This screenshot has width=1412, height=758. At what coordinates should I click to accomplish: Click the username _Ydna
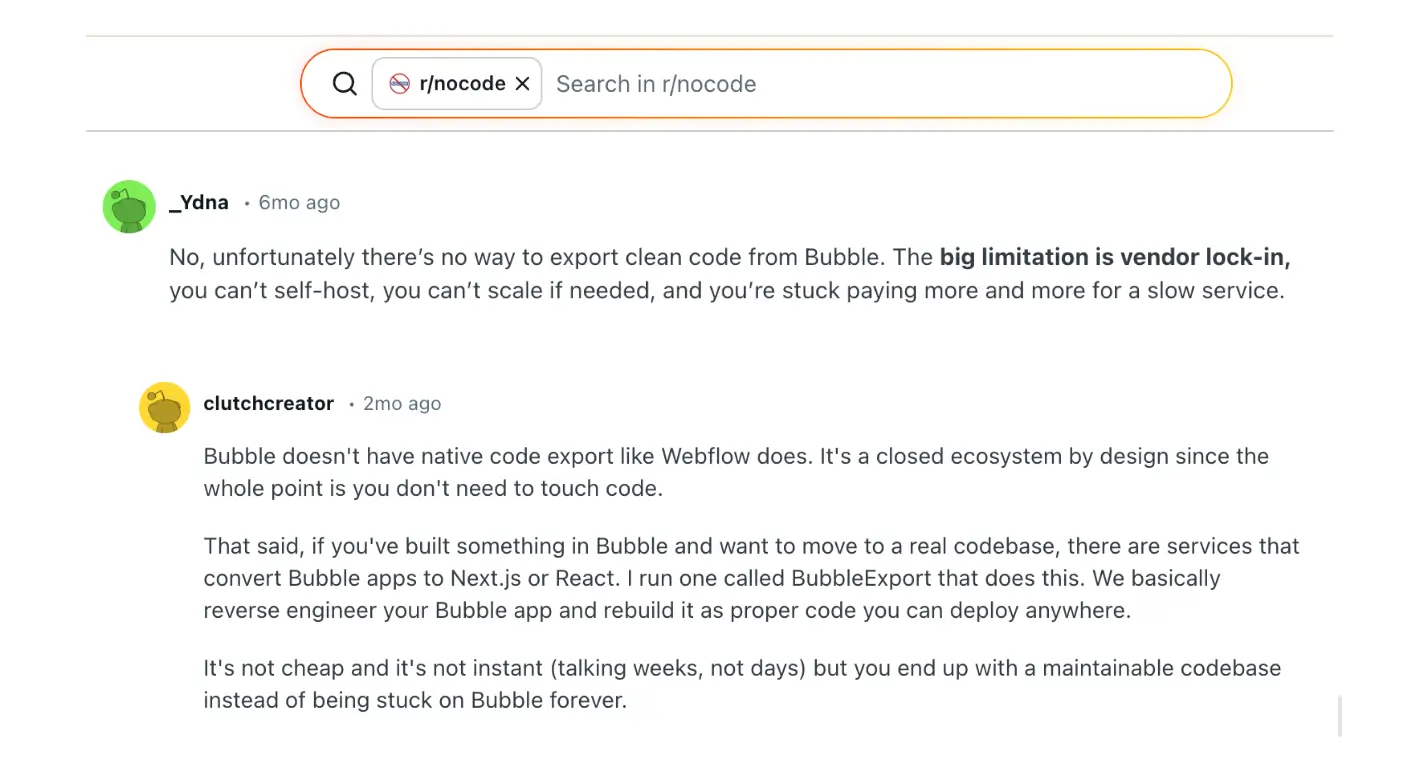(x=198, y=202)
